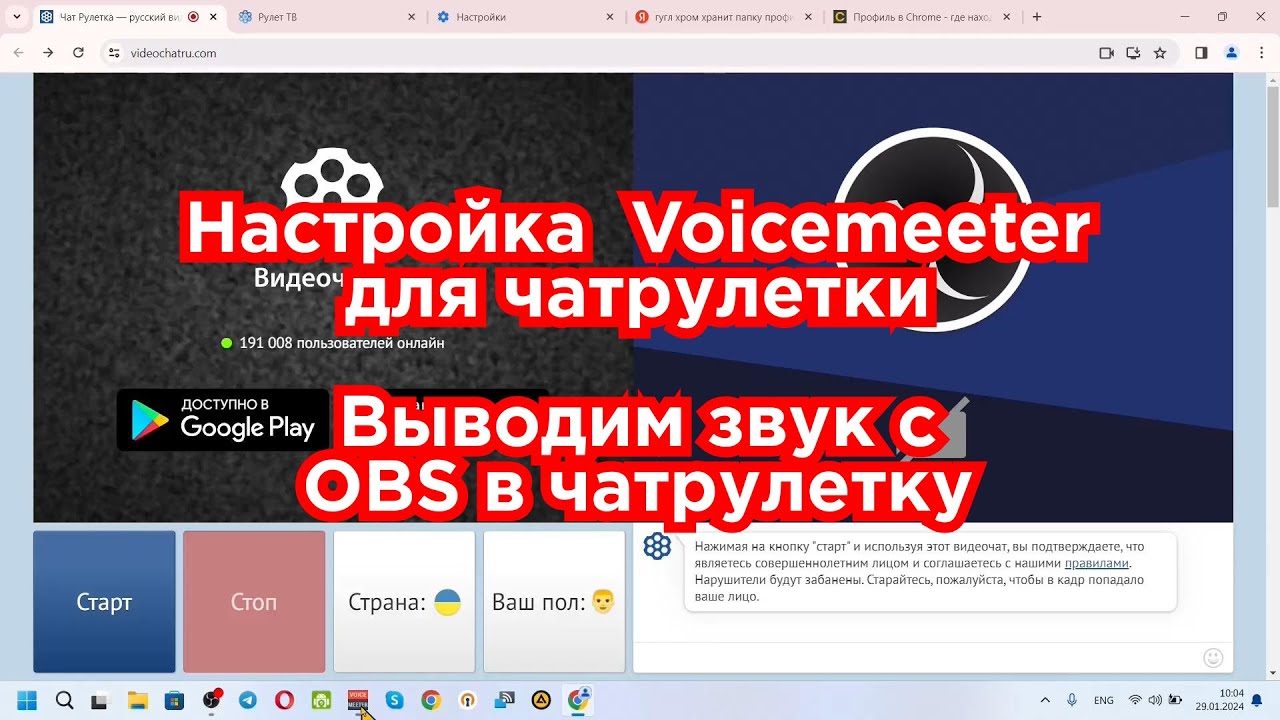Open the Chrome profile avatar menu
This screenshot has width=1280, height=720.
1232,53
